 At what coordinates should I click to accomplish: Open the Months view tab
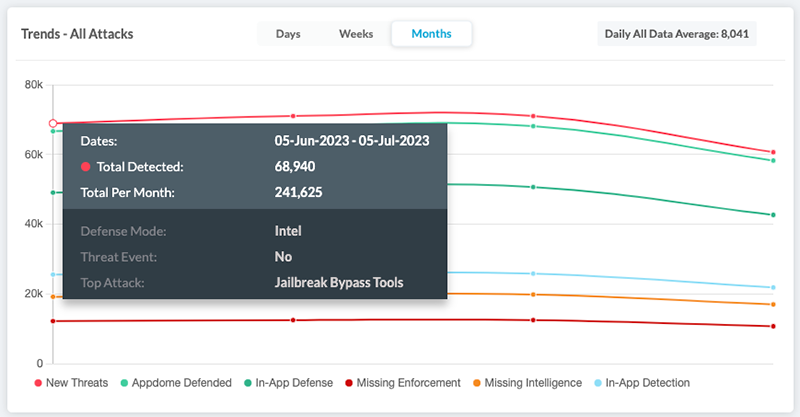click(431, 34)
